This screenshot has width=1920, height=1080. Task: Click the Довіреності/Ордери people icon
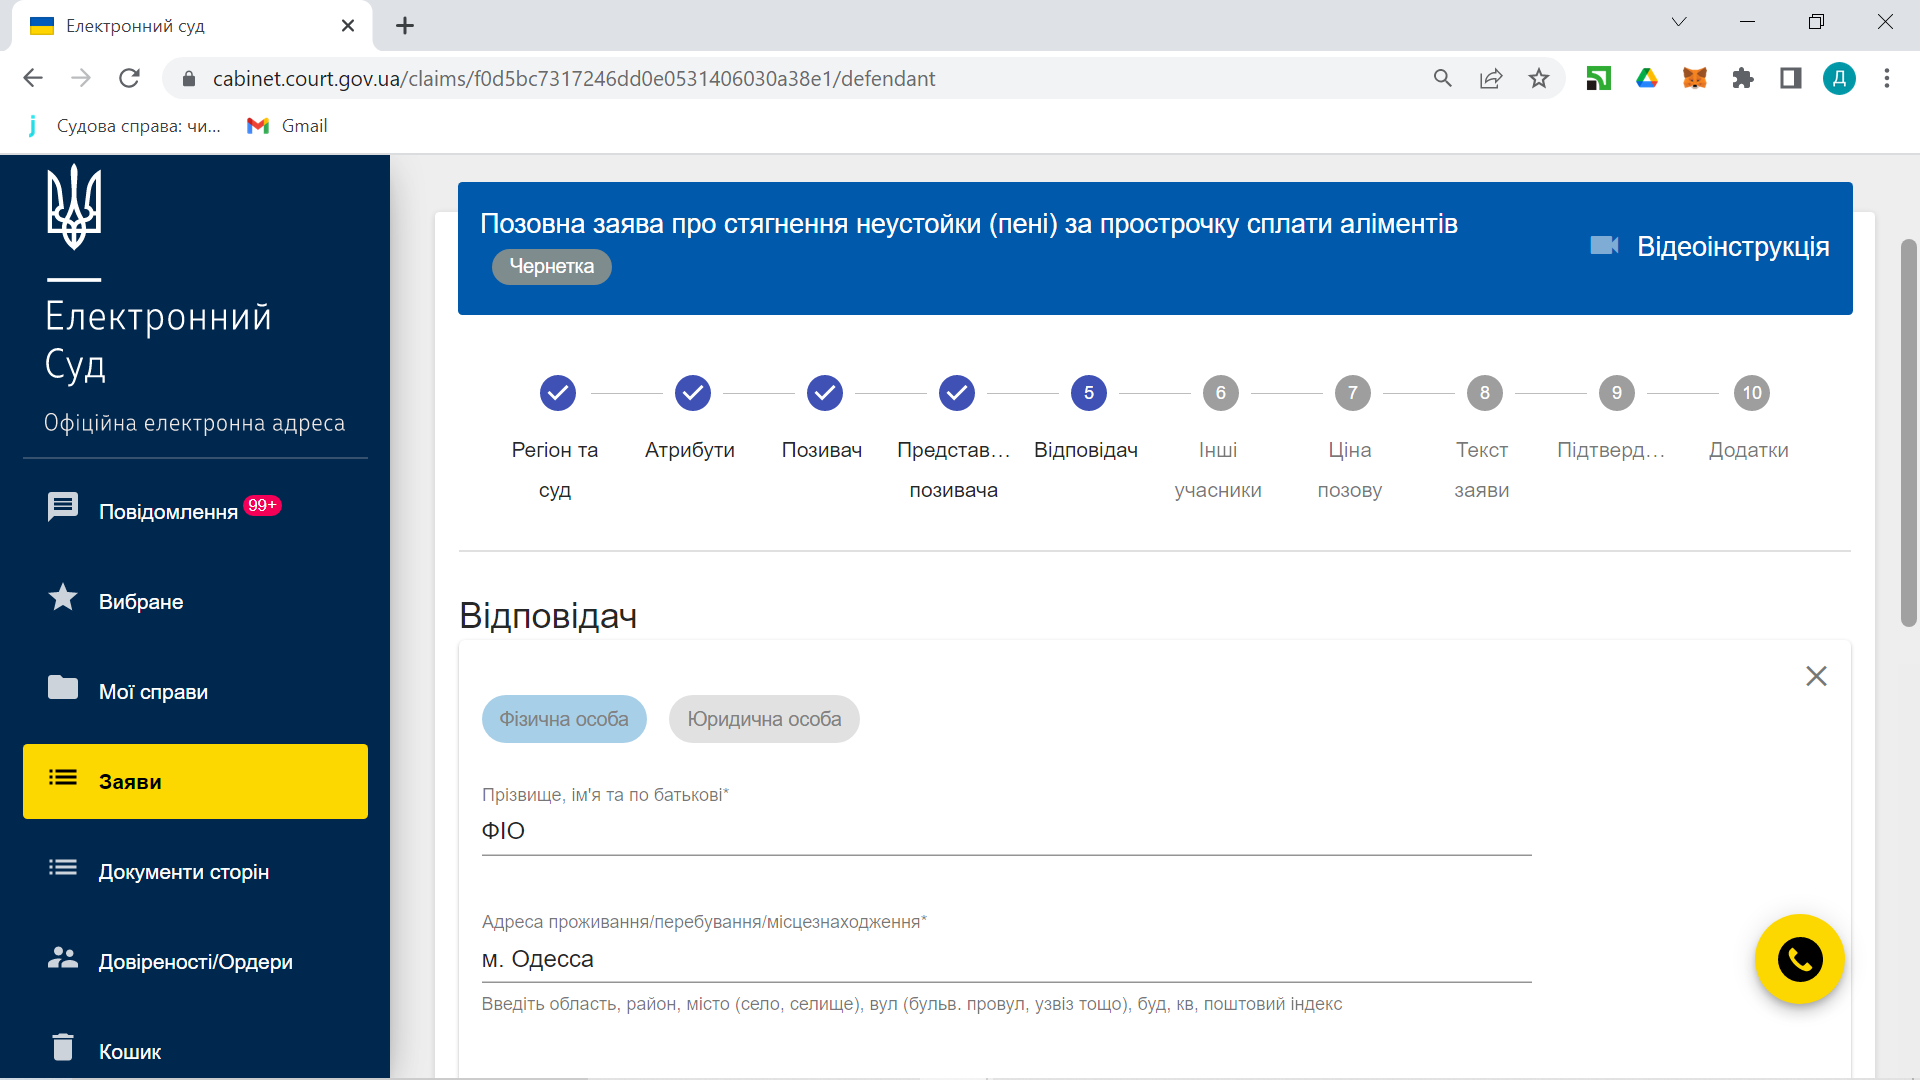coord(63,958)
